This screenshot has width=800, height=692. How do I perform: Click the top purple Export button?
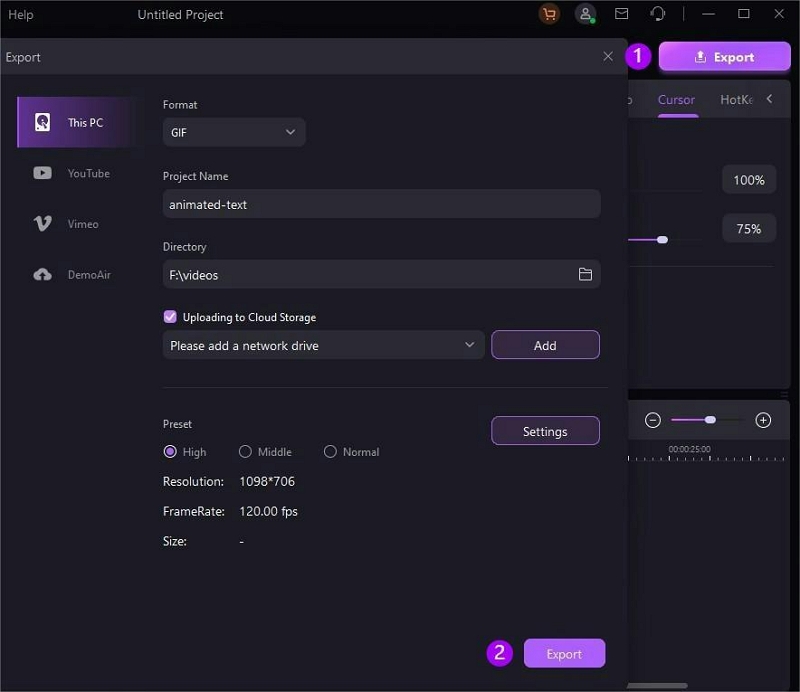[x=724, y=57]
